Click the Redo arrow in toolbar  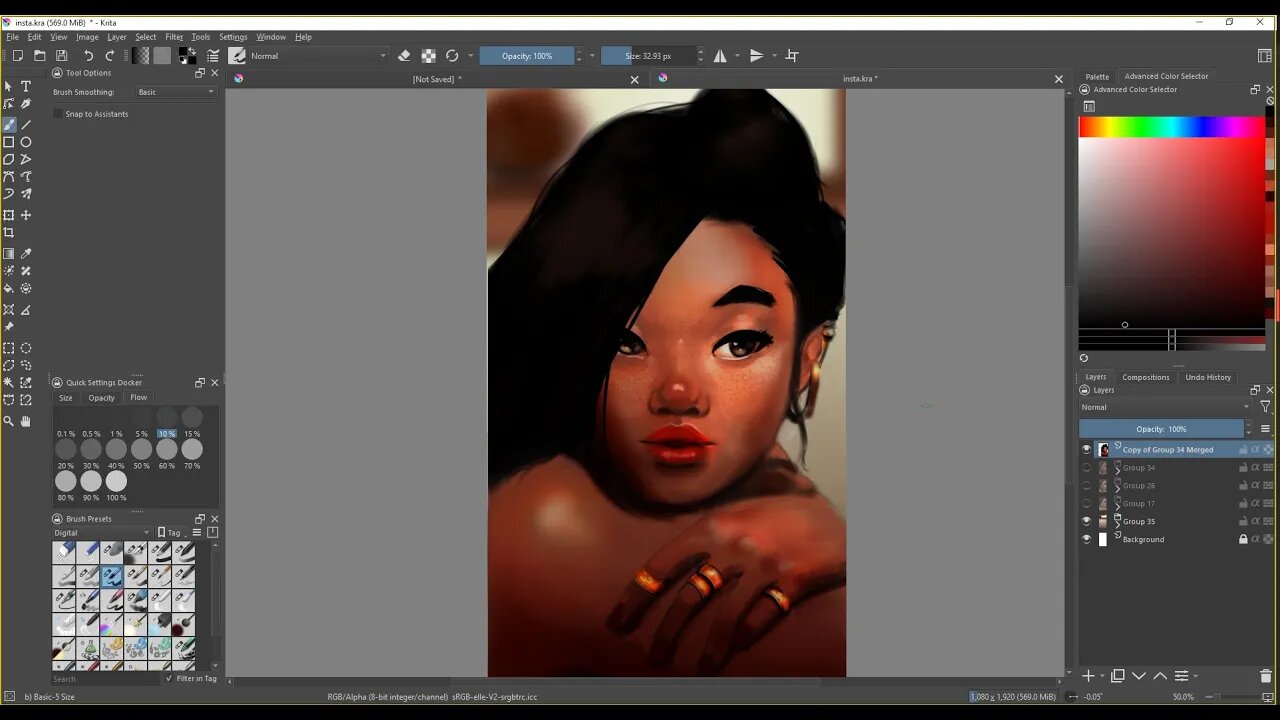(x=110, y=56)
